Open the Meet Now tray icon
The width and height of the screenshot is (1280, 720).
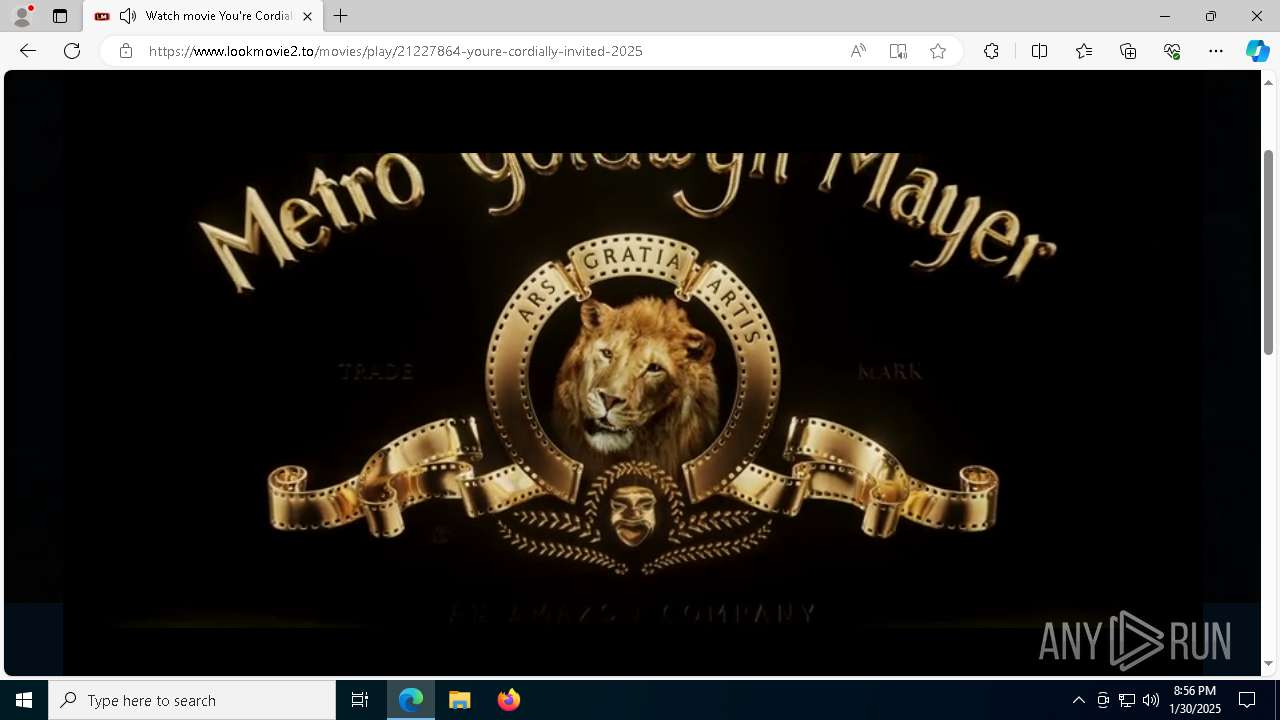1103,700
